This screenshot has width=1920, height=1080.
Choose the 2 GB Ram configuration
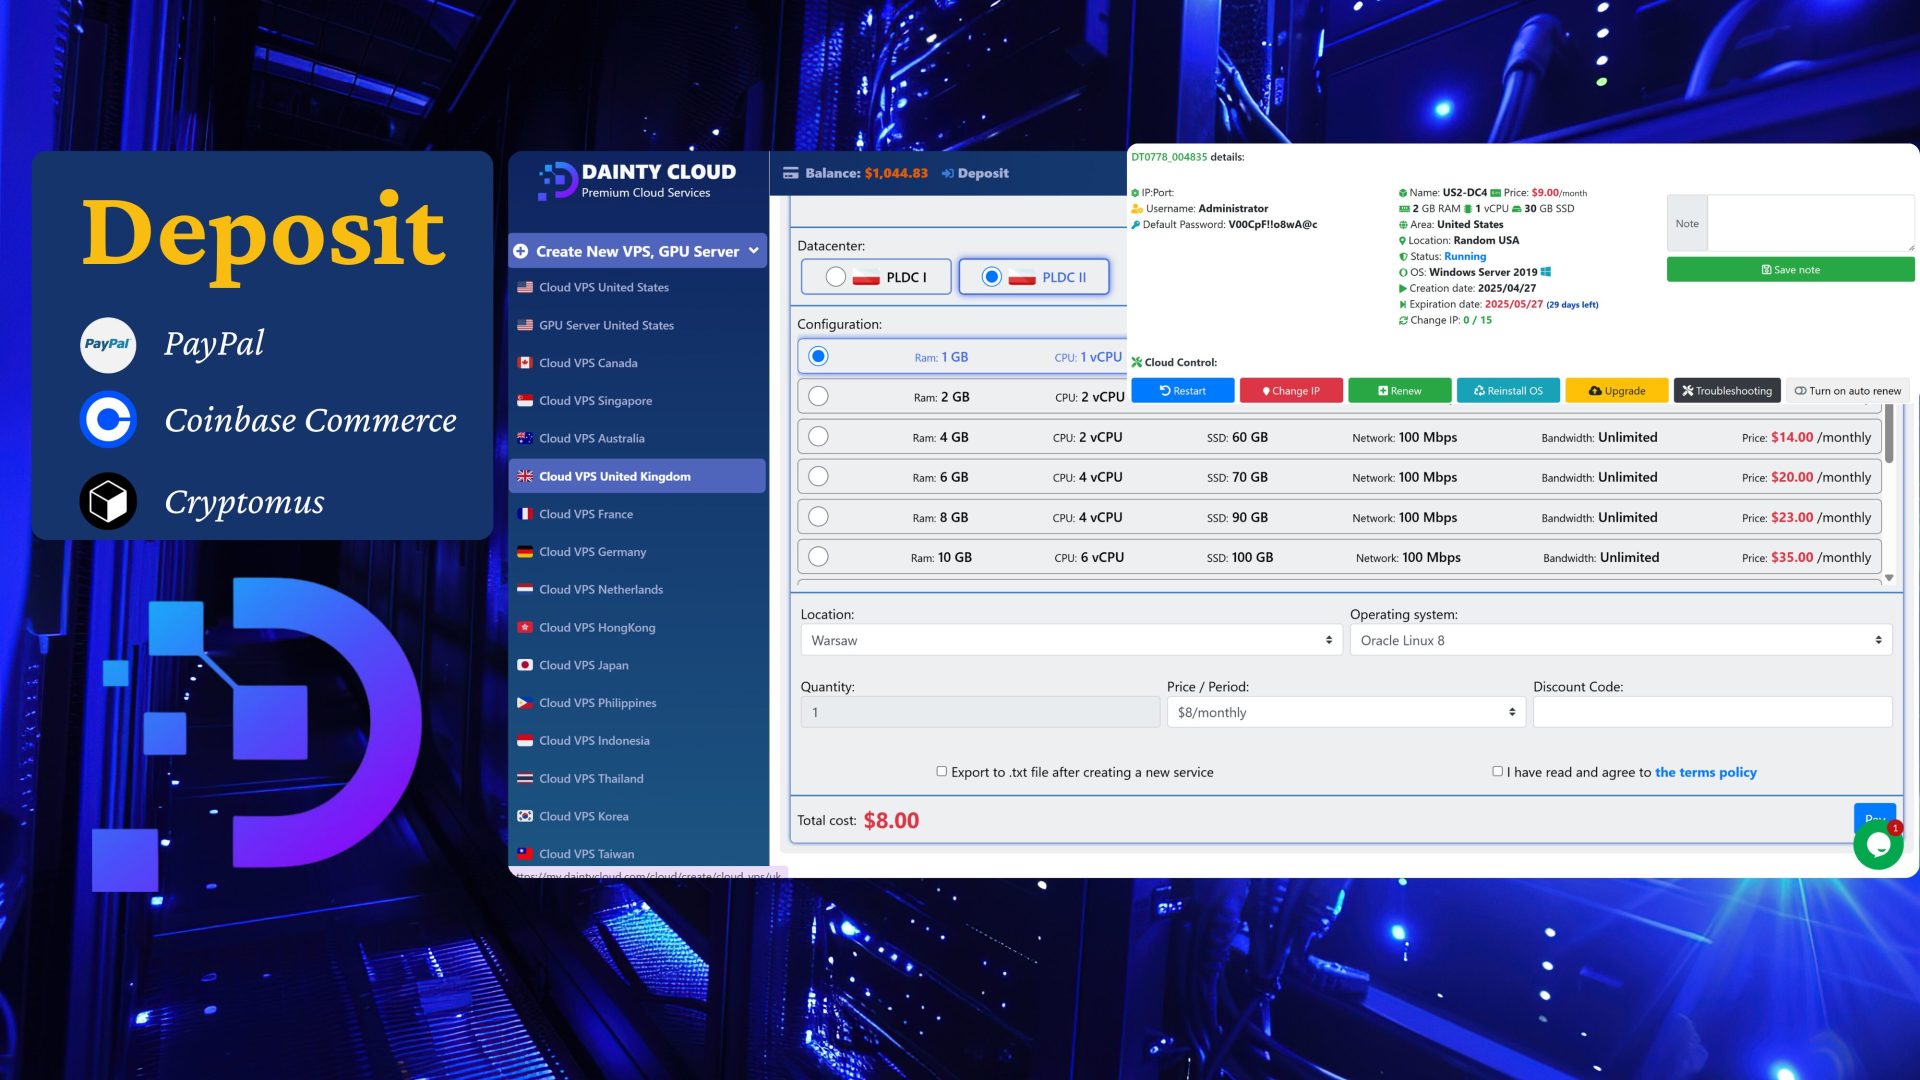tap(818, 396)
